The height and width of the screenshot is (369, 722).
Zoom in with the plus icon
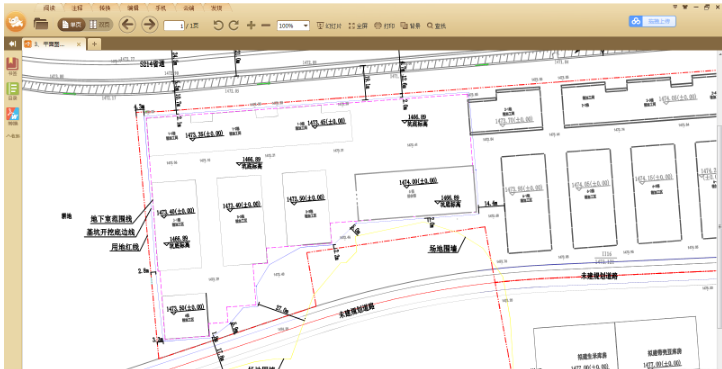tap(251, 25)
